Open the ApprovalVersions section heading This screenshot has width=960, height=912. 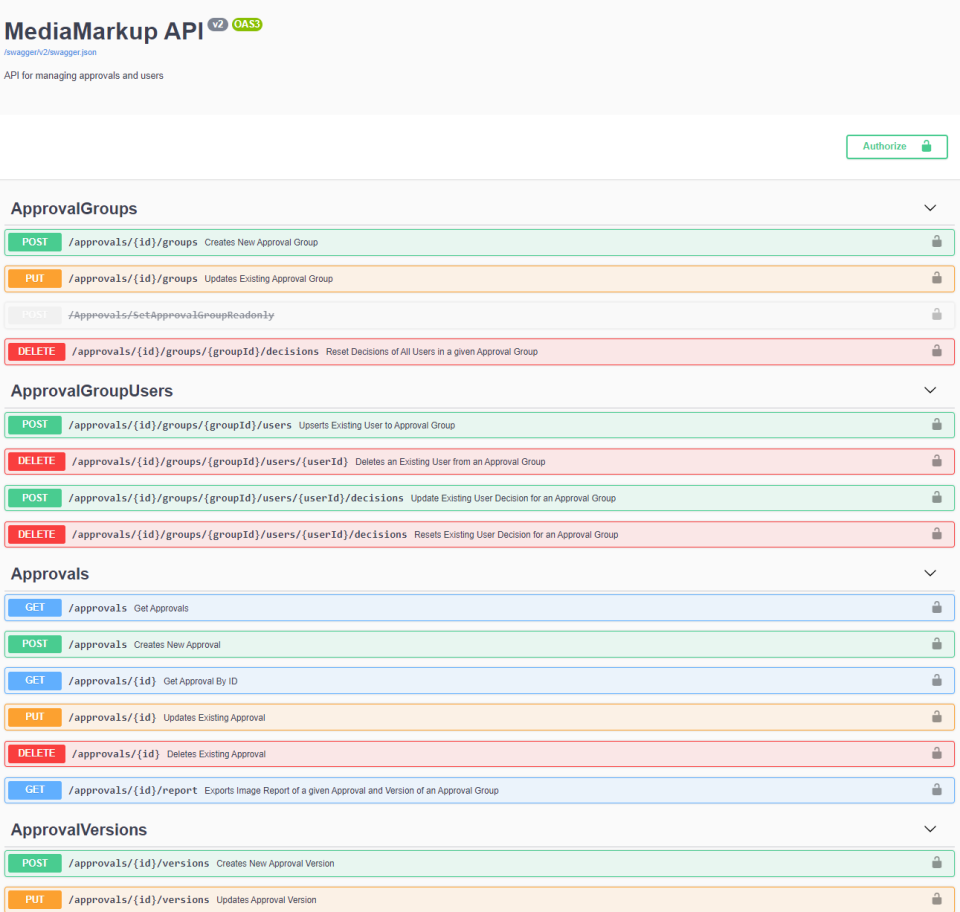pos(79,830)
